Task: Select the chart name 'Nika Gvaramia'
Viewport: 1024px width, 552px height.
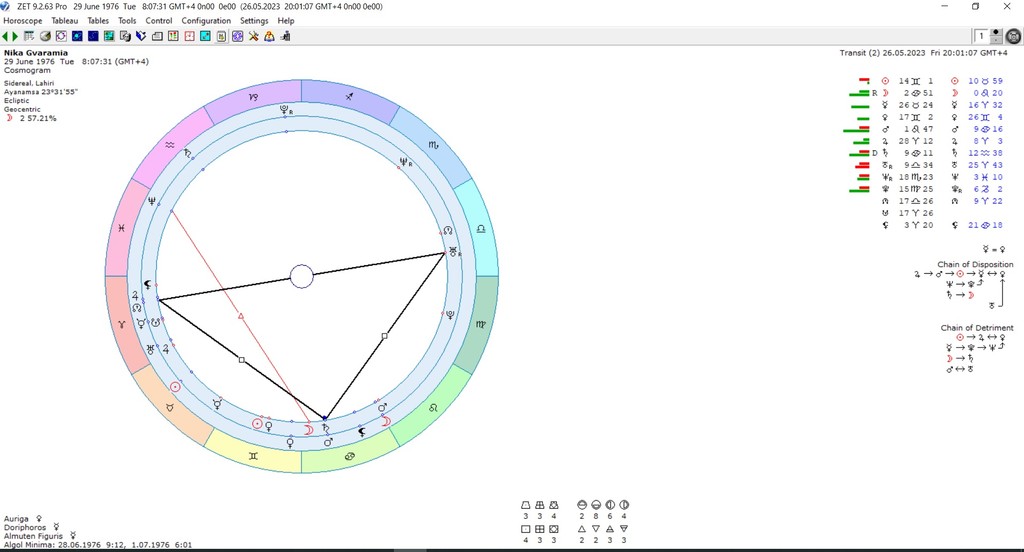Action: tap(36, 53)
